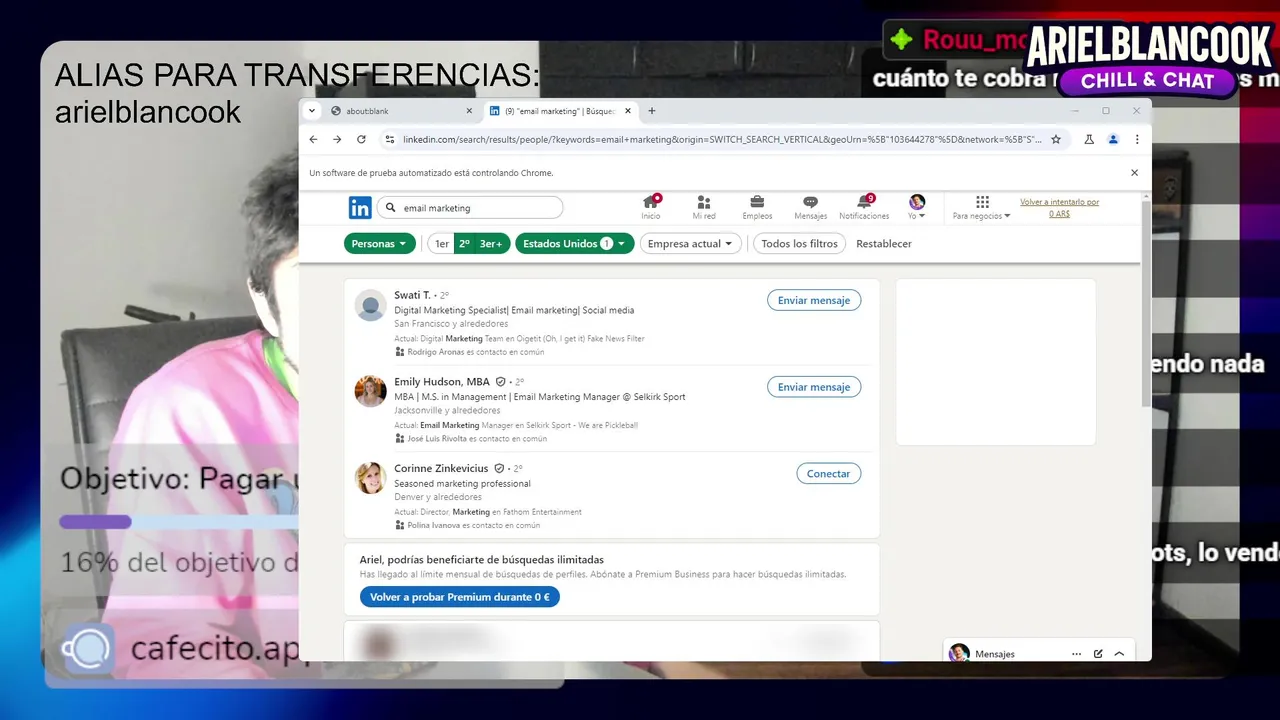Click Swati T. profile photo
This screenshot has width=1280, height=720.
370,305
